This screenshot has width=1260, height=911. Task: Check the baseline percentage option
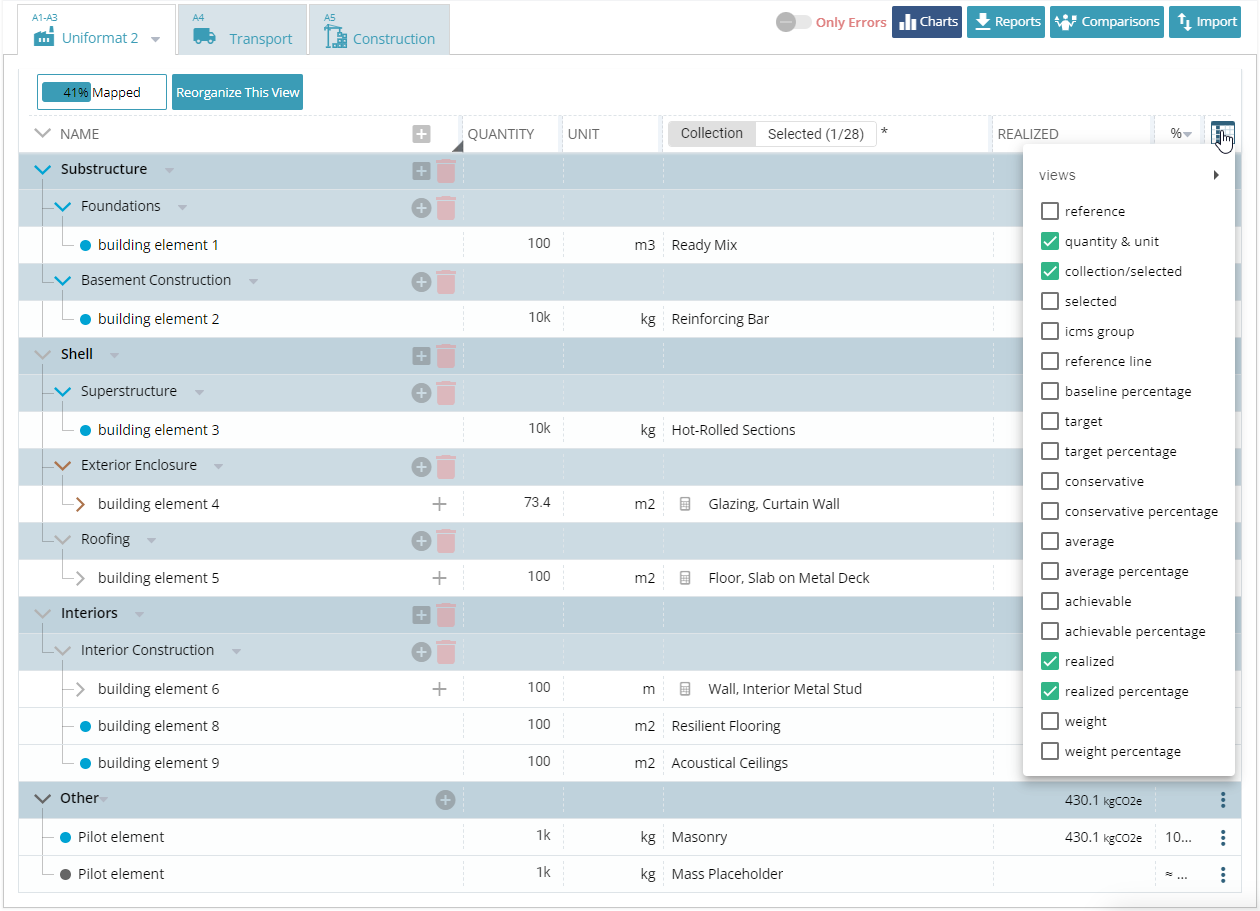coord(1050,391)
